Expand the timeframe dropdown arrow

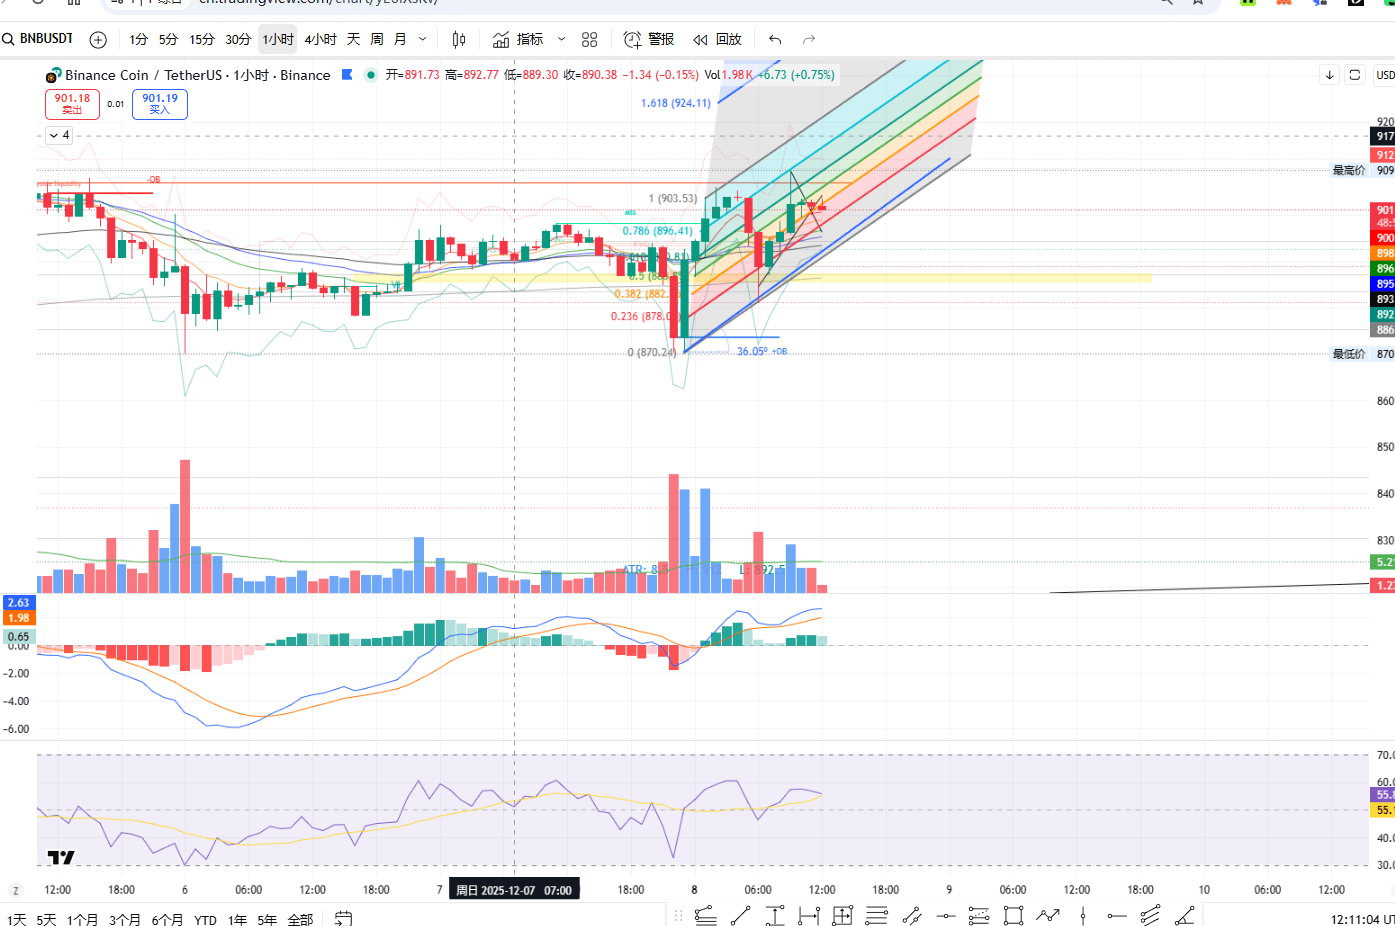pyautogui.click(x=423, y=39)
